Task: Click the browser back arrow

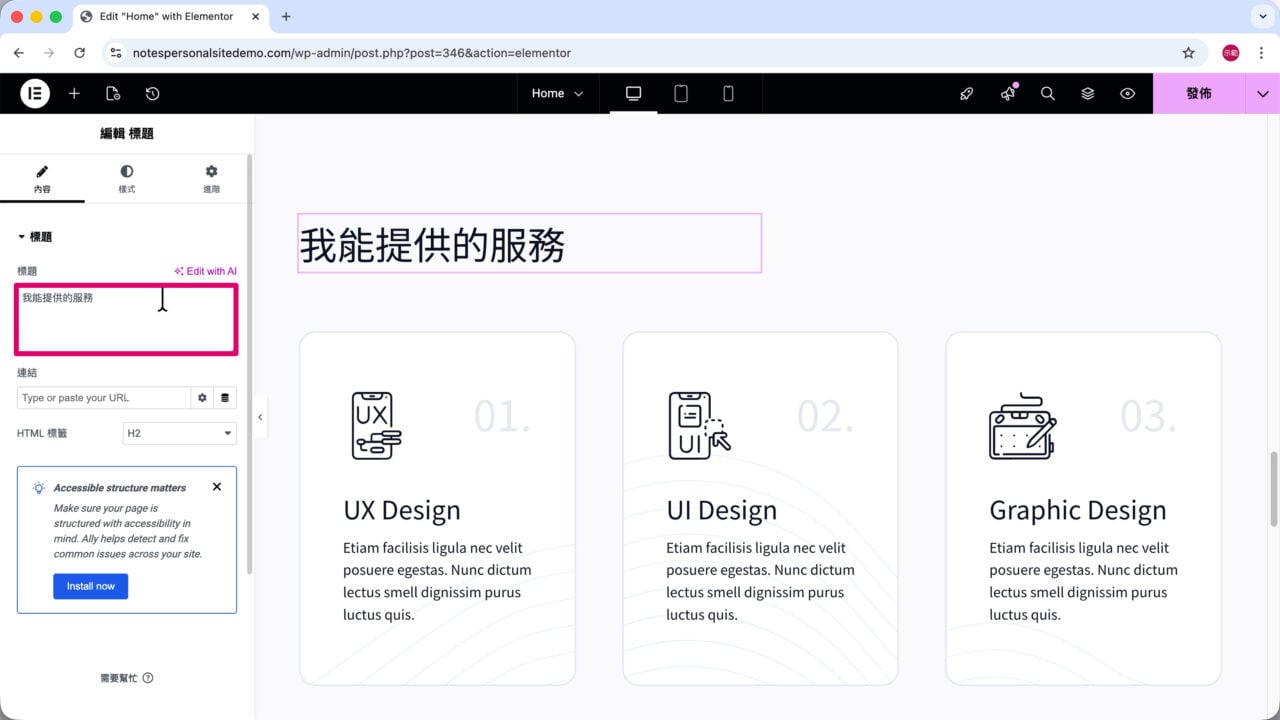Action: [x=18, y=53]
